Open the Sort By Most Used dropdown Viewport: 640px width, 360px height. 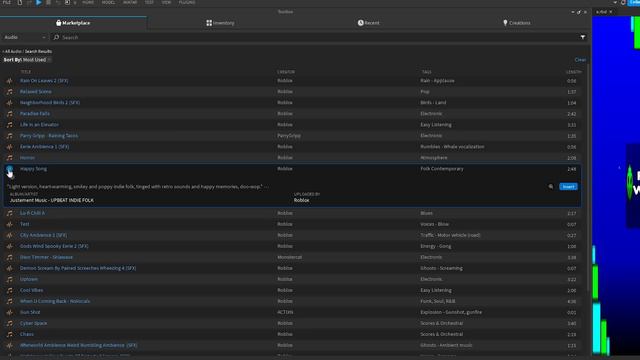pos(27,60)
